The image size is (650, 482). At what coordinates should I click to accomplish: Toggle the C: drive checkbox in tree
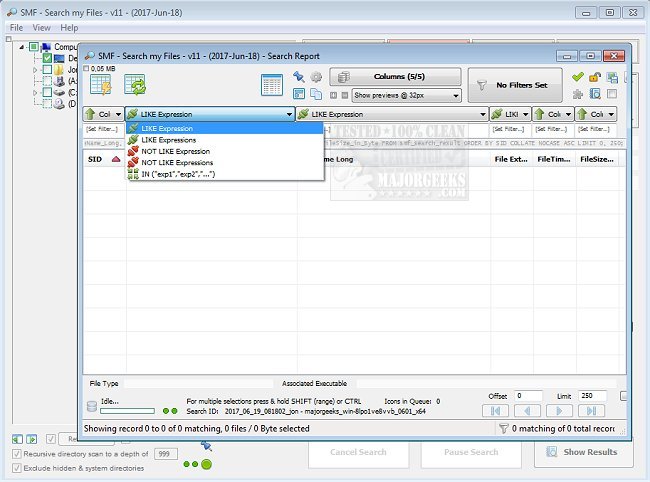(x=47, y=92)
